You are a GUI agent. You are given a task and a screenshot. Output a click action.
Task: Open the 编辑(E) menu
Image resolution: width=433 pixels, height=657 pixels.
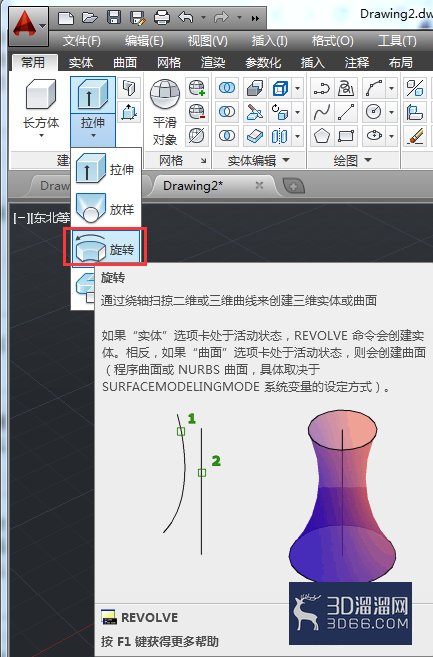(x=144, y=41)
